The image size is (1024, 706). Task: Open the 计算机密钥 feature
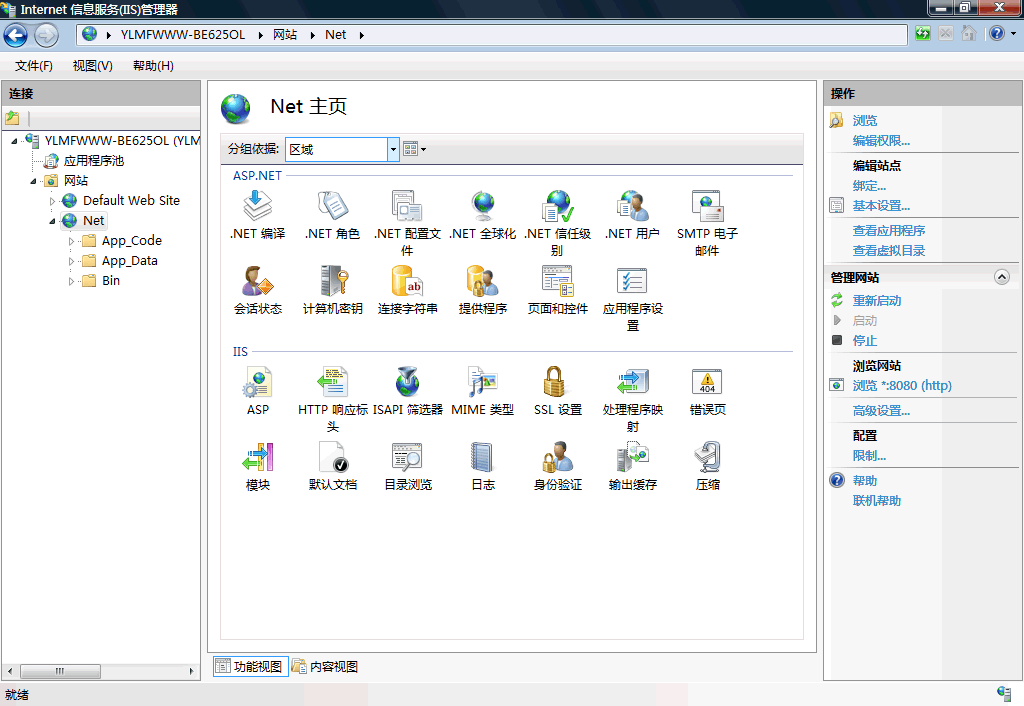click(332, 290)
